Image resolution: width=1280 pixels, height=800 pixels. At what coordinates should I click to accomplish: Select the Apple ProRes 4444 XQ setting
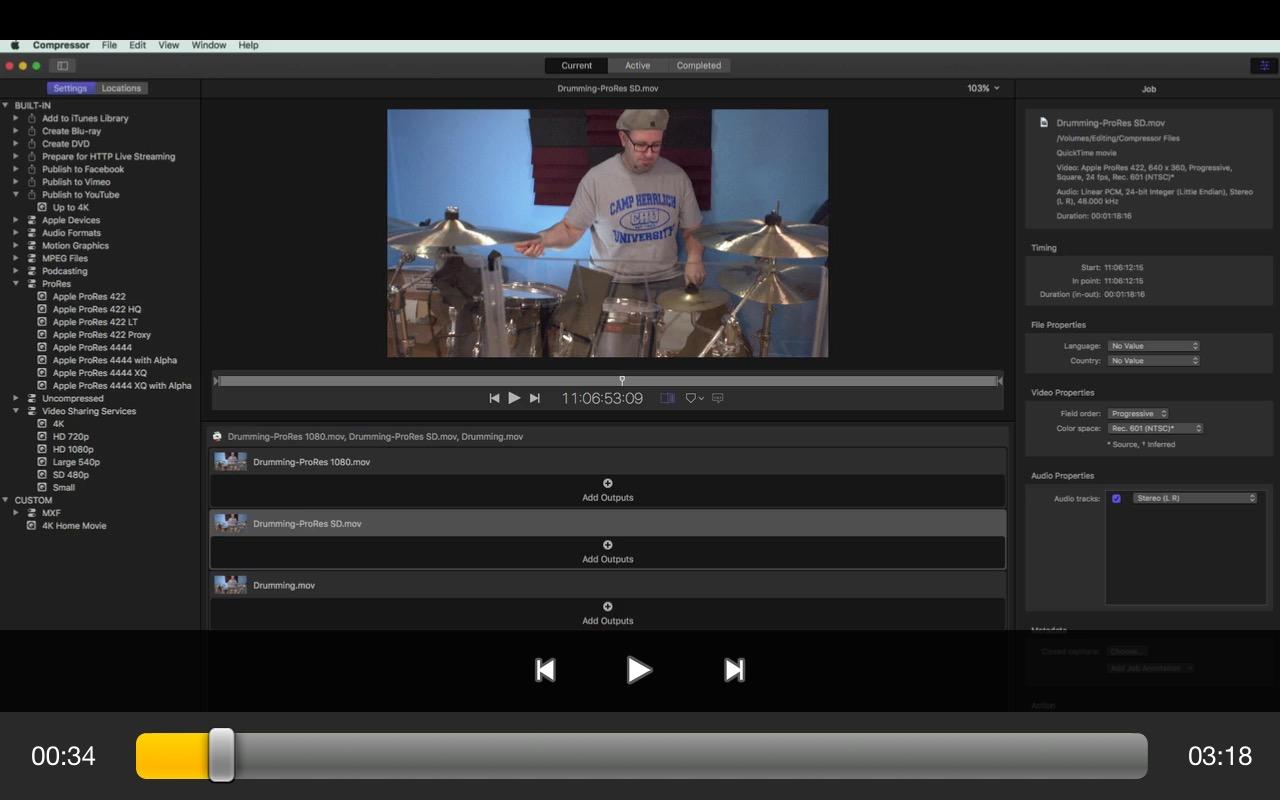pyautogui.click(x=100, y=373)
